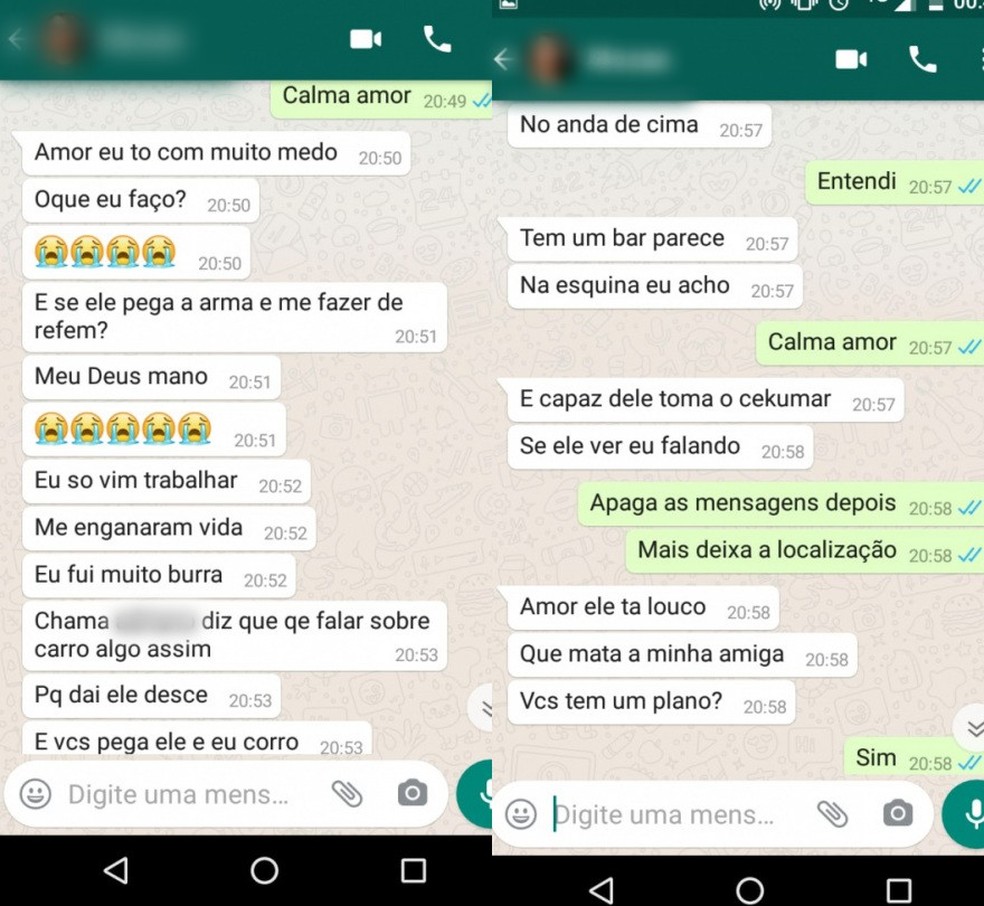Screen dimensions: 984x906
Task: Tap Android recent apps square on right
Action: (x=899, y=890)
